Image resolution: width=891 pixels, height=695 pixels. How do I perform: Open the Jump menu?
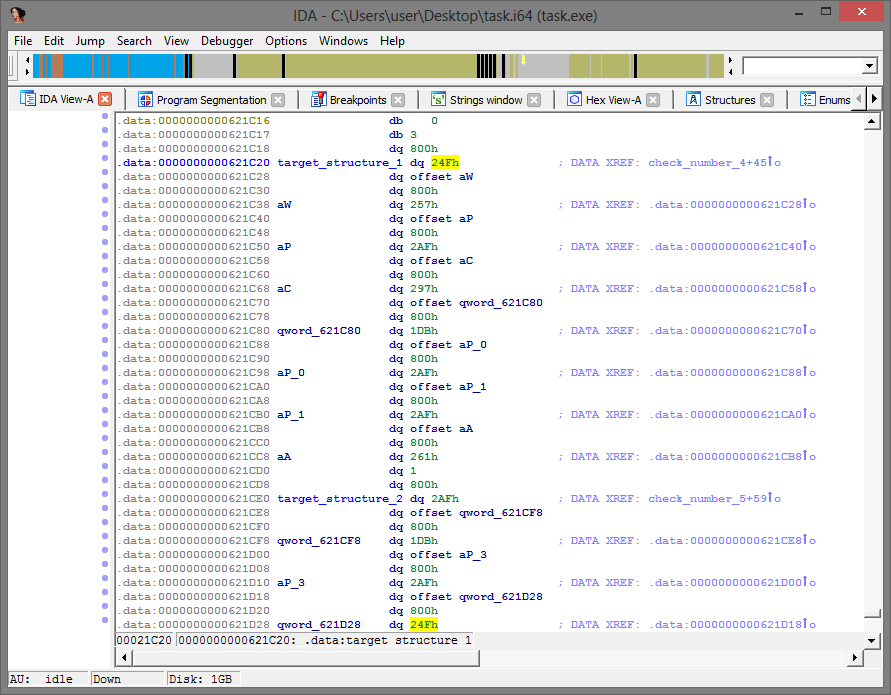(x=90, y=41)
